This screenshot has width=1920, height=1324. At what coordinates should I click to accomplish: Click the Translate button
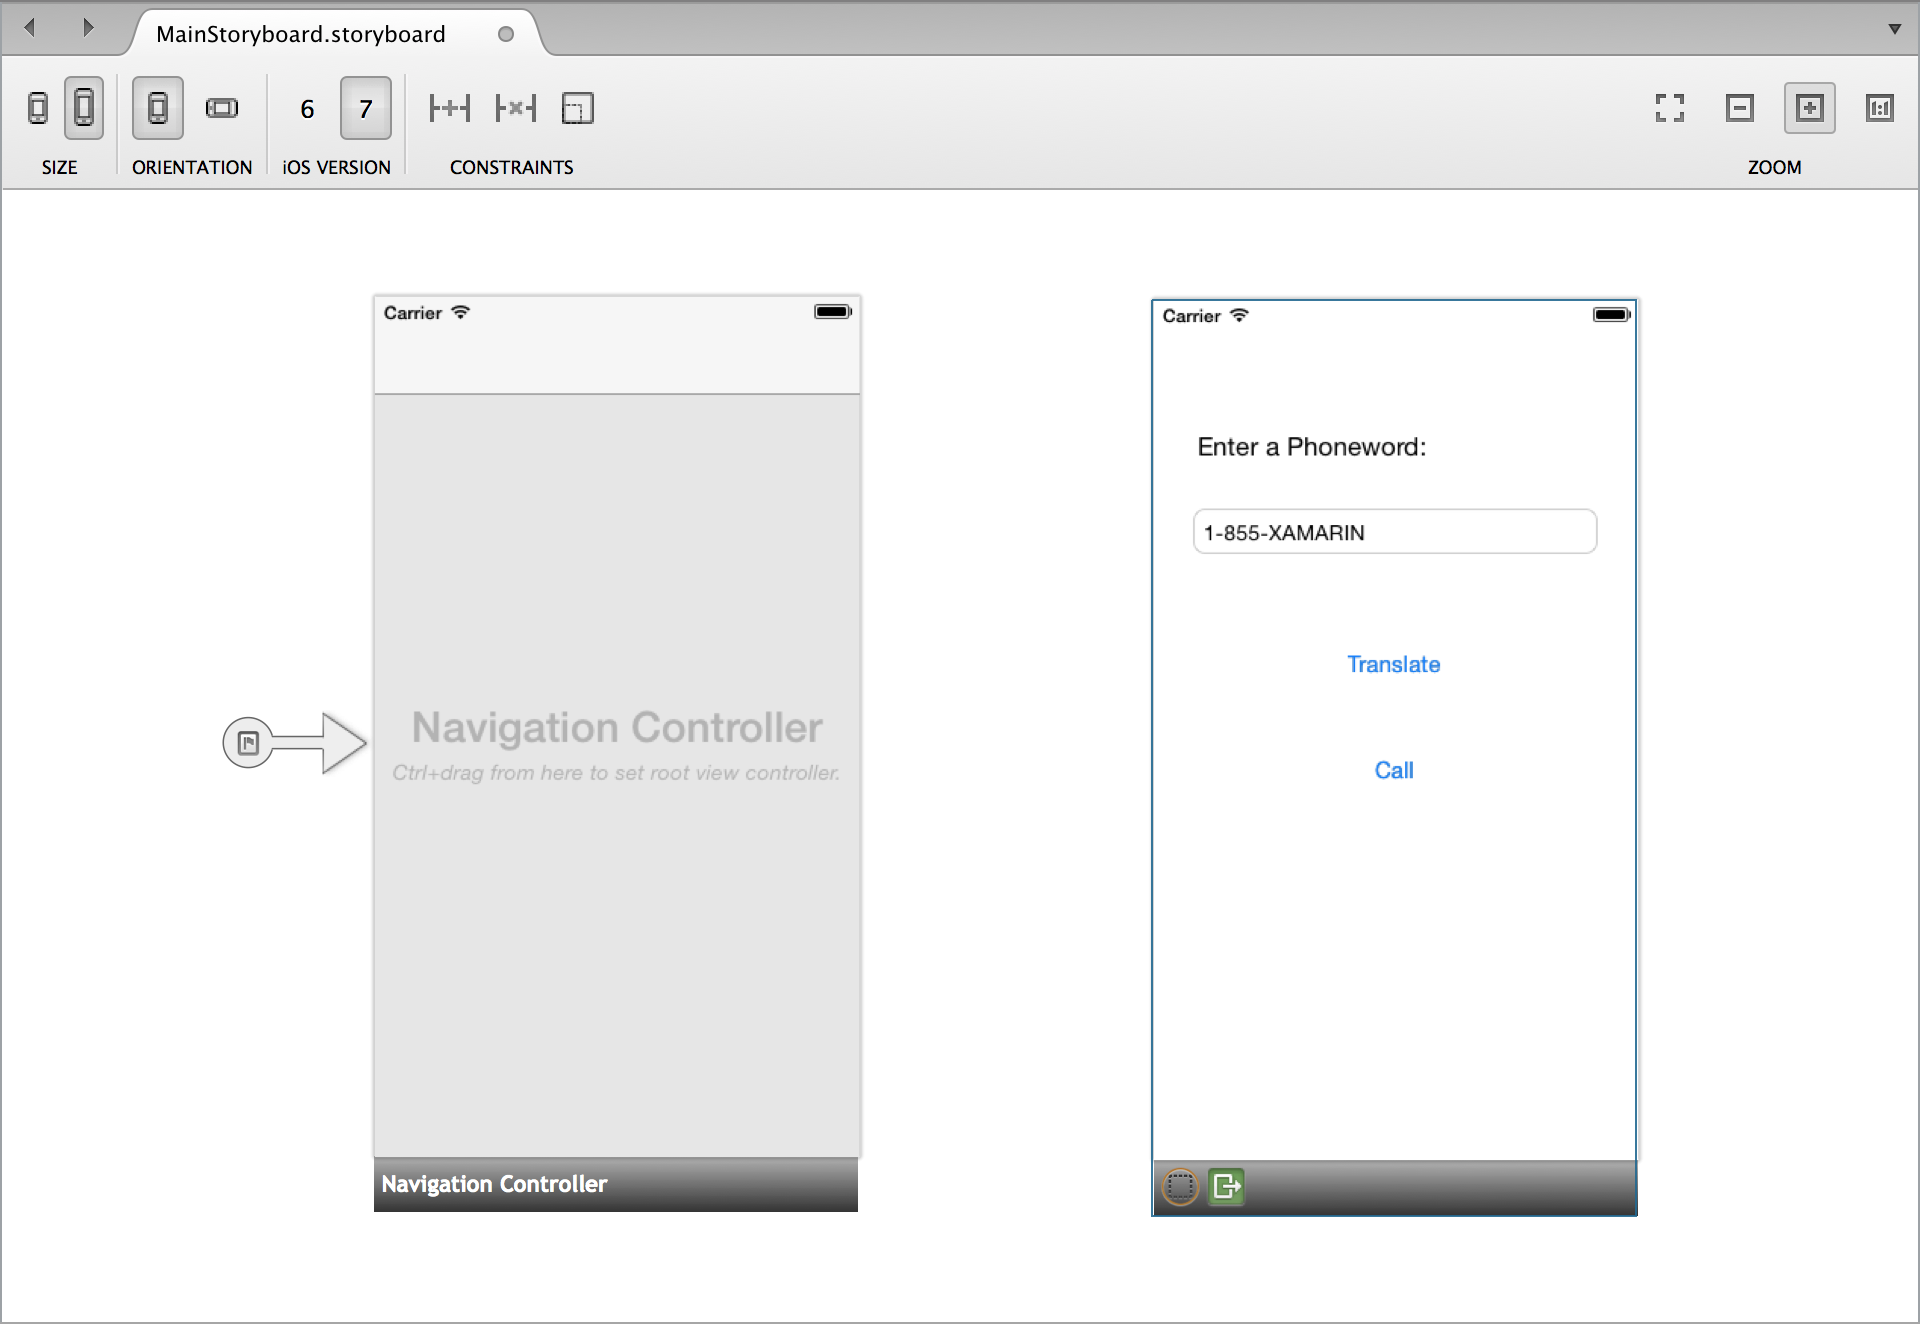[1393, 664]
